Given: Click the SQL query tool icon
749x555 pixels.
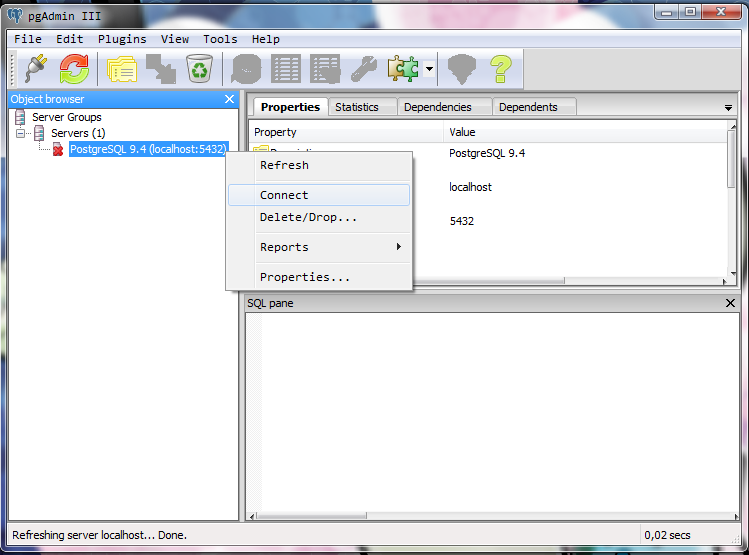Looking at the screenshot, I should click(246, 69).
